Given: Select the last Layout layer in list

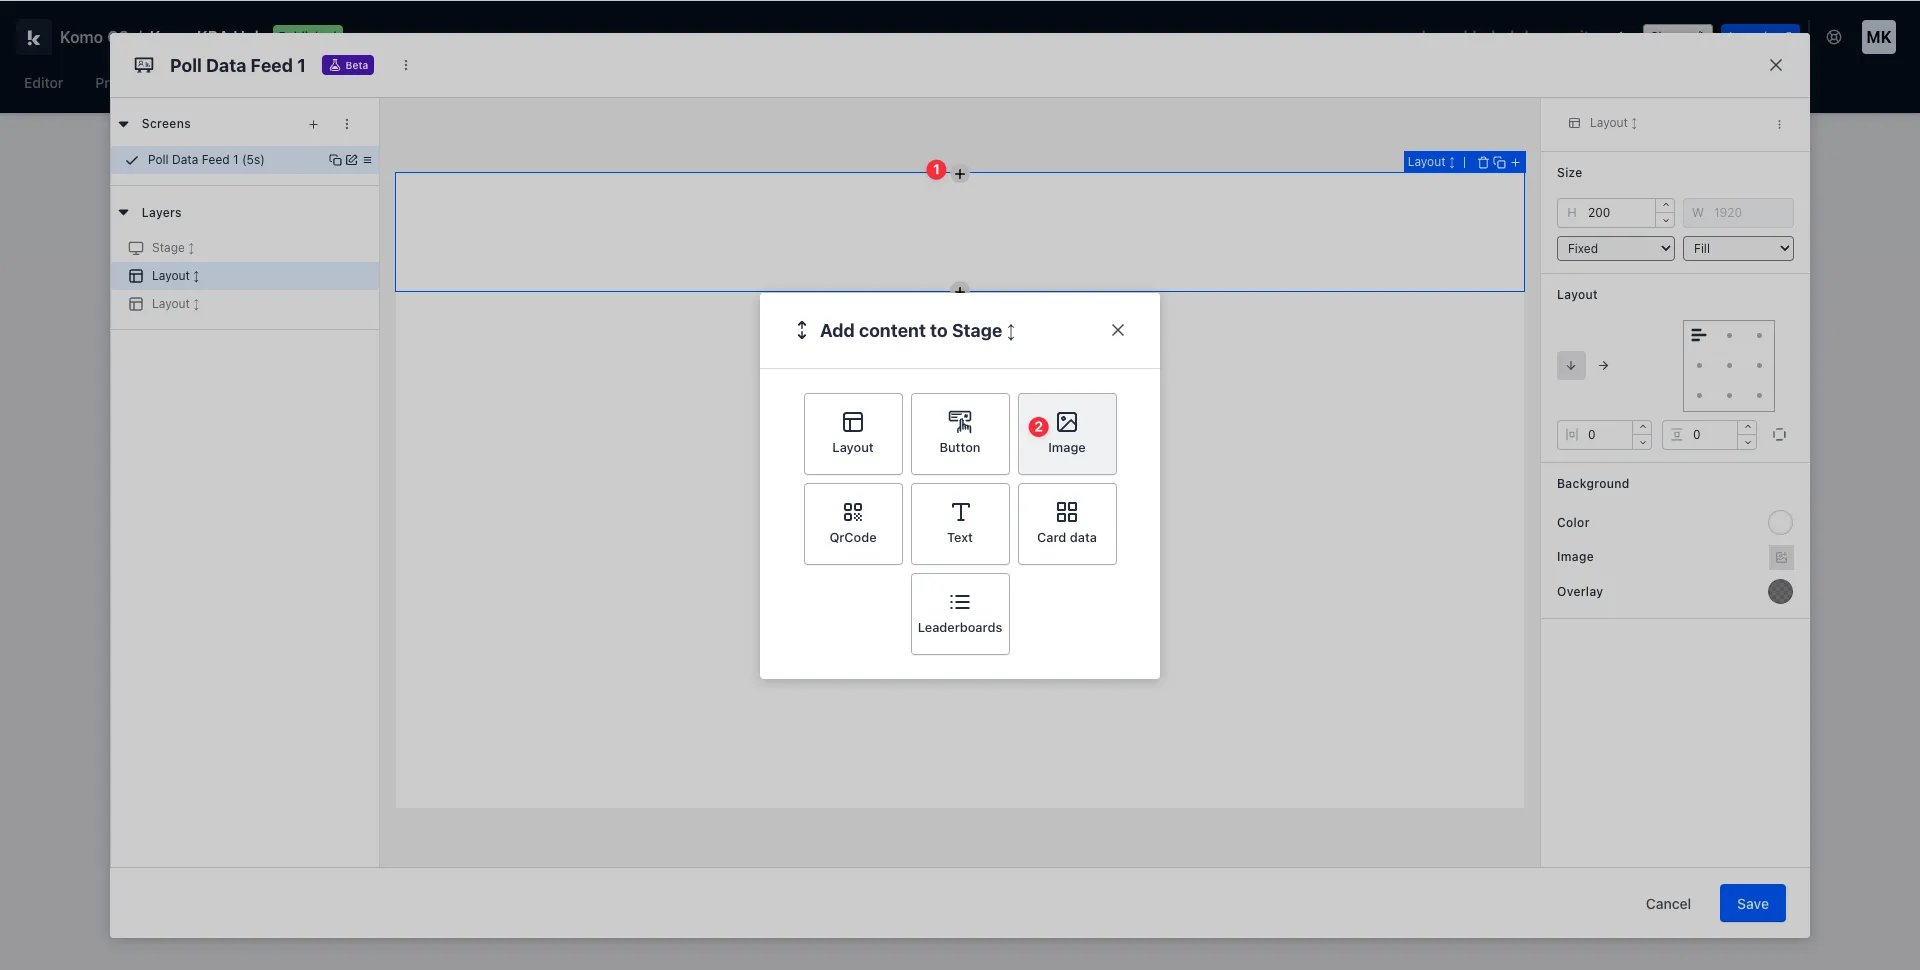Looking at the screenshot, I should pyautogui.click(x=245, y=304).
